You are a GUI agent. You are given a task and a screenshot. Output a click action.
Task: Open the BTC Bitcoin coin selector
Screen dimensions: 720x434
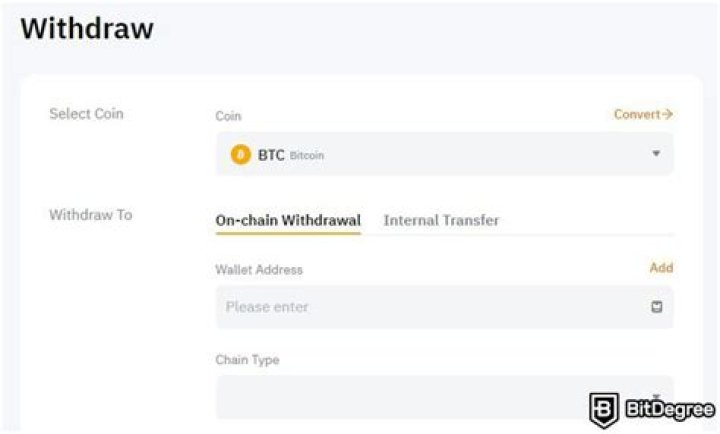pyautogui.click(x=444, y=155)
